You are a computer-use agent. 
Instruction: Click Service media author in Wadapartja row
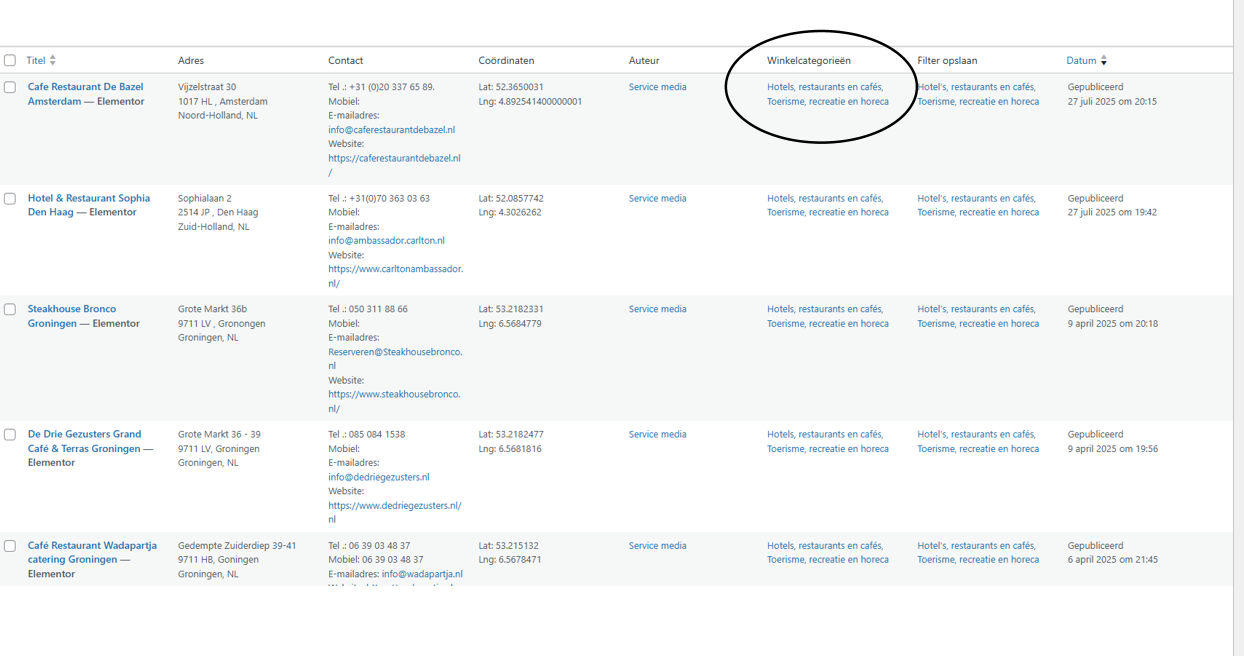click(657, 546)
